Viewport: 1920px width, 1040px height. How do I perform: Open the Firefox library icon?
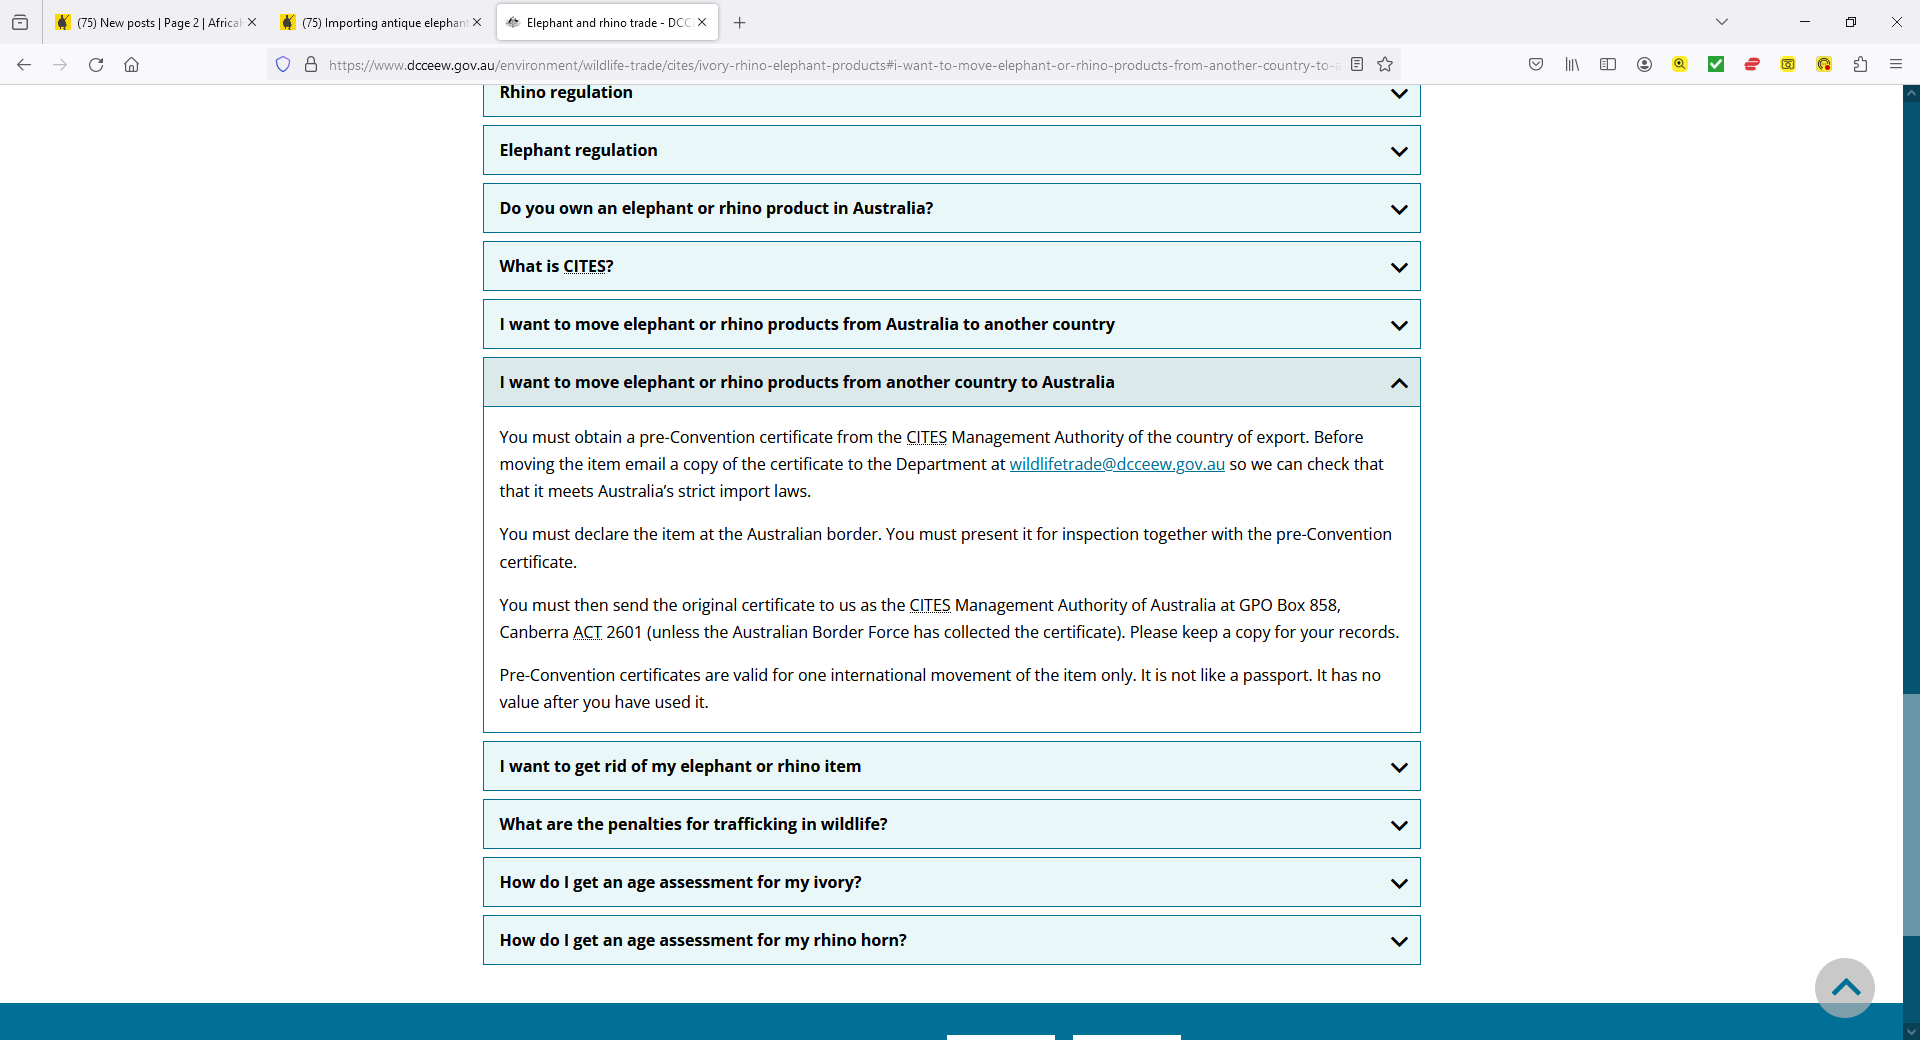pos(1572,65)
